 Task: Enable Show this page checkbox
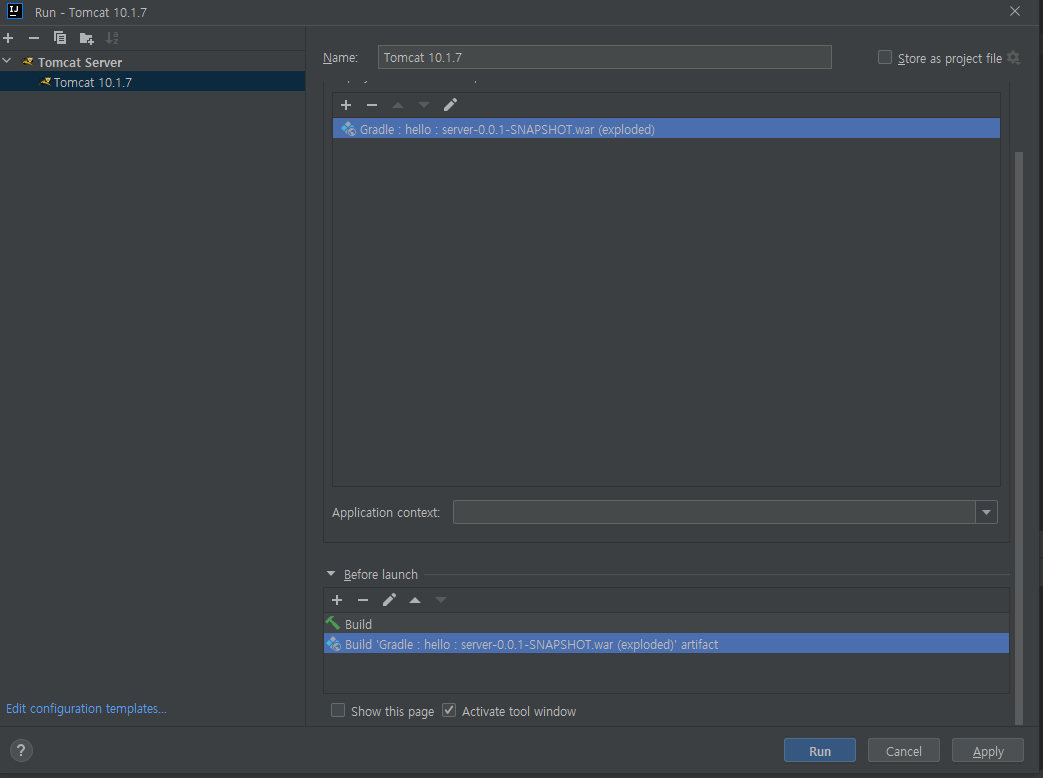tap(338, 711)
